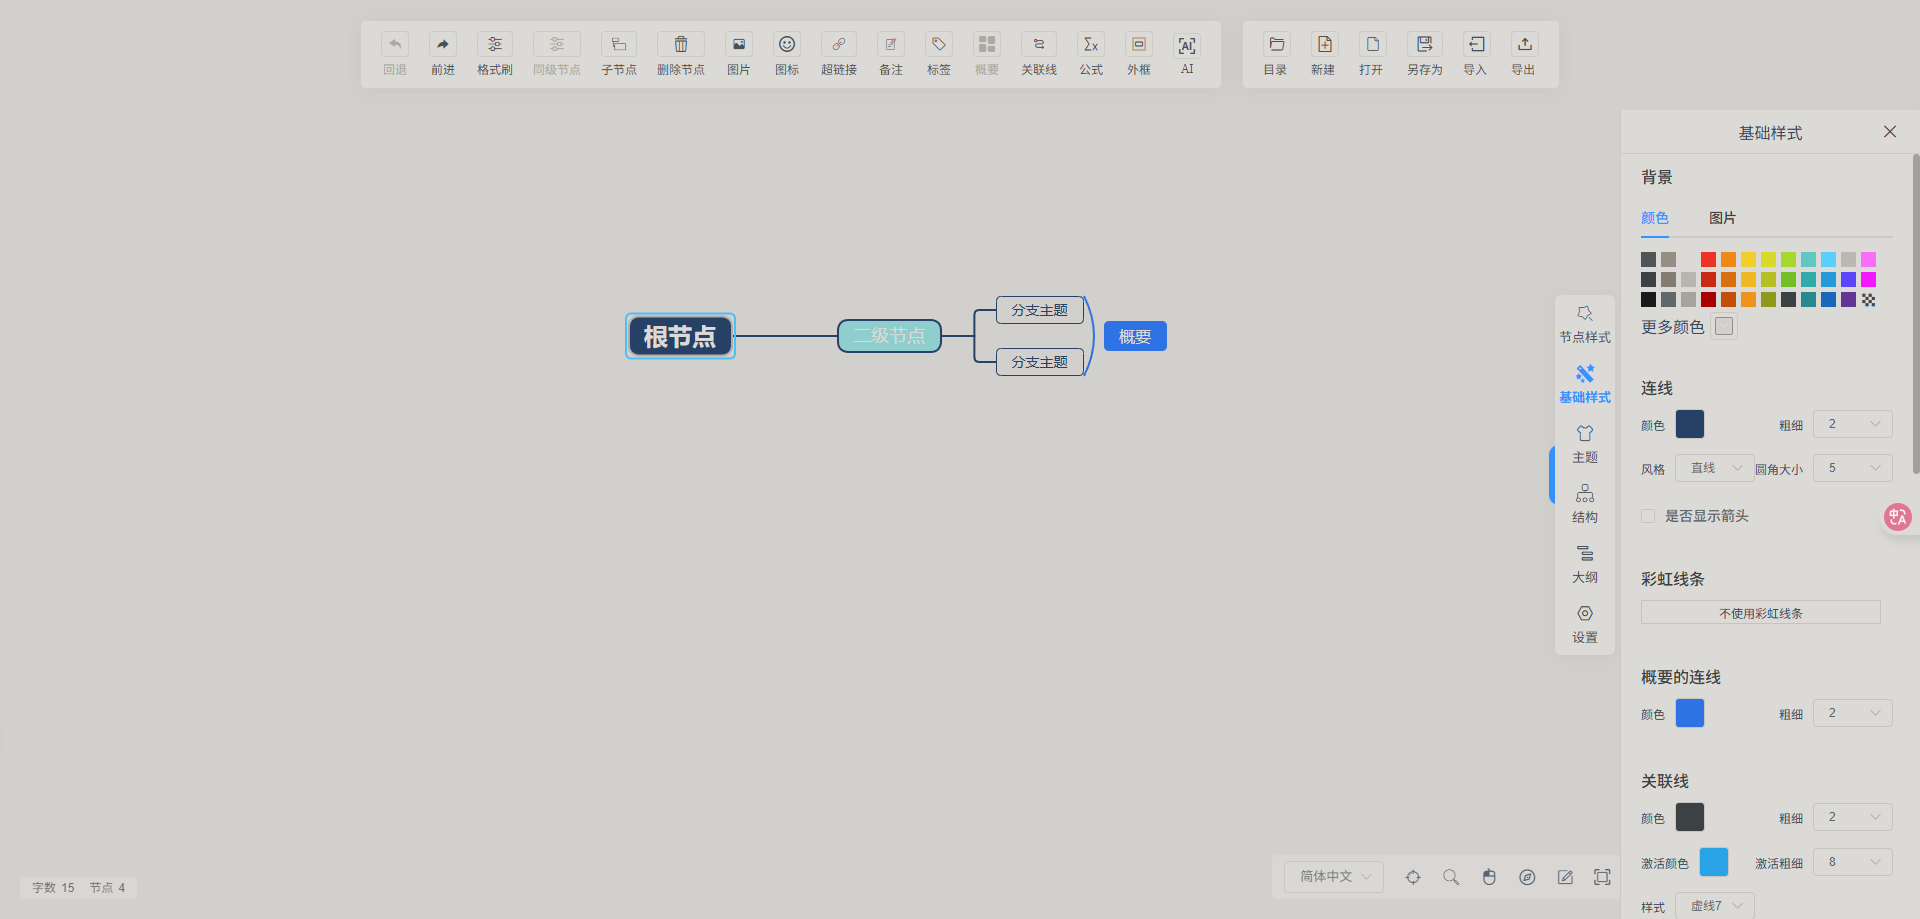This screenshot has width=1920, height=919.
Task: Open 更多颜色 color picker
Action: click(x=1723, y=326)
